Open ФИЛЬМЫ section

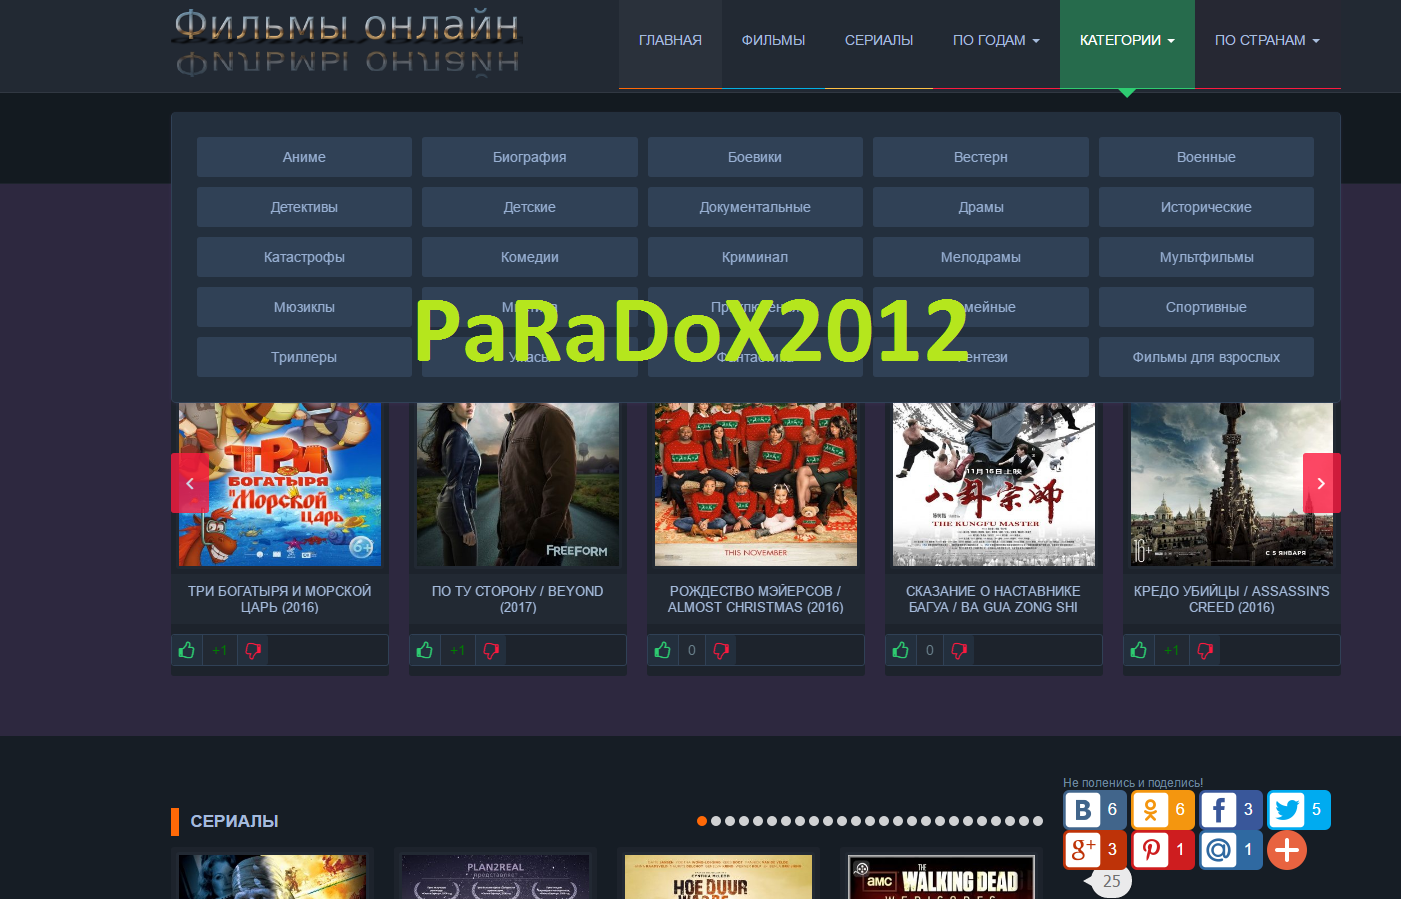(773, 44)
